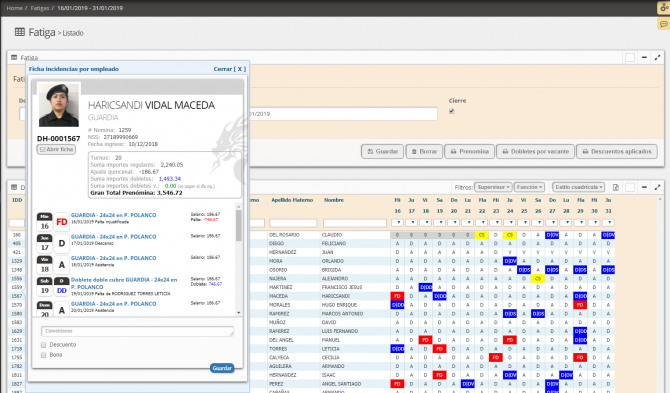Screen dimensions: 670x393
Task: Click the Guardar button in the Fatiga panel
Action: pyautogui.click(x=382, y=152)
